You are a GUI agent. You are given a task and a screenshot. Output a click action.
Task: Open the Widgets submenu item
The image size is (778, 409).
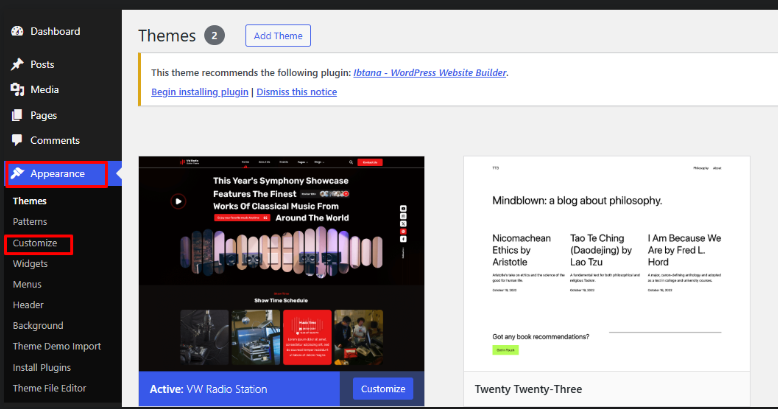coord(30,264)
